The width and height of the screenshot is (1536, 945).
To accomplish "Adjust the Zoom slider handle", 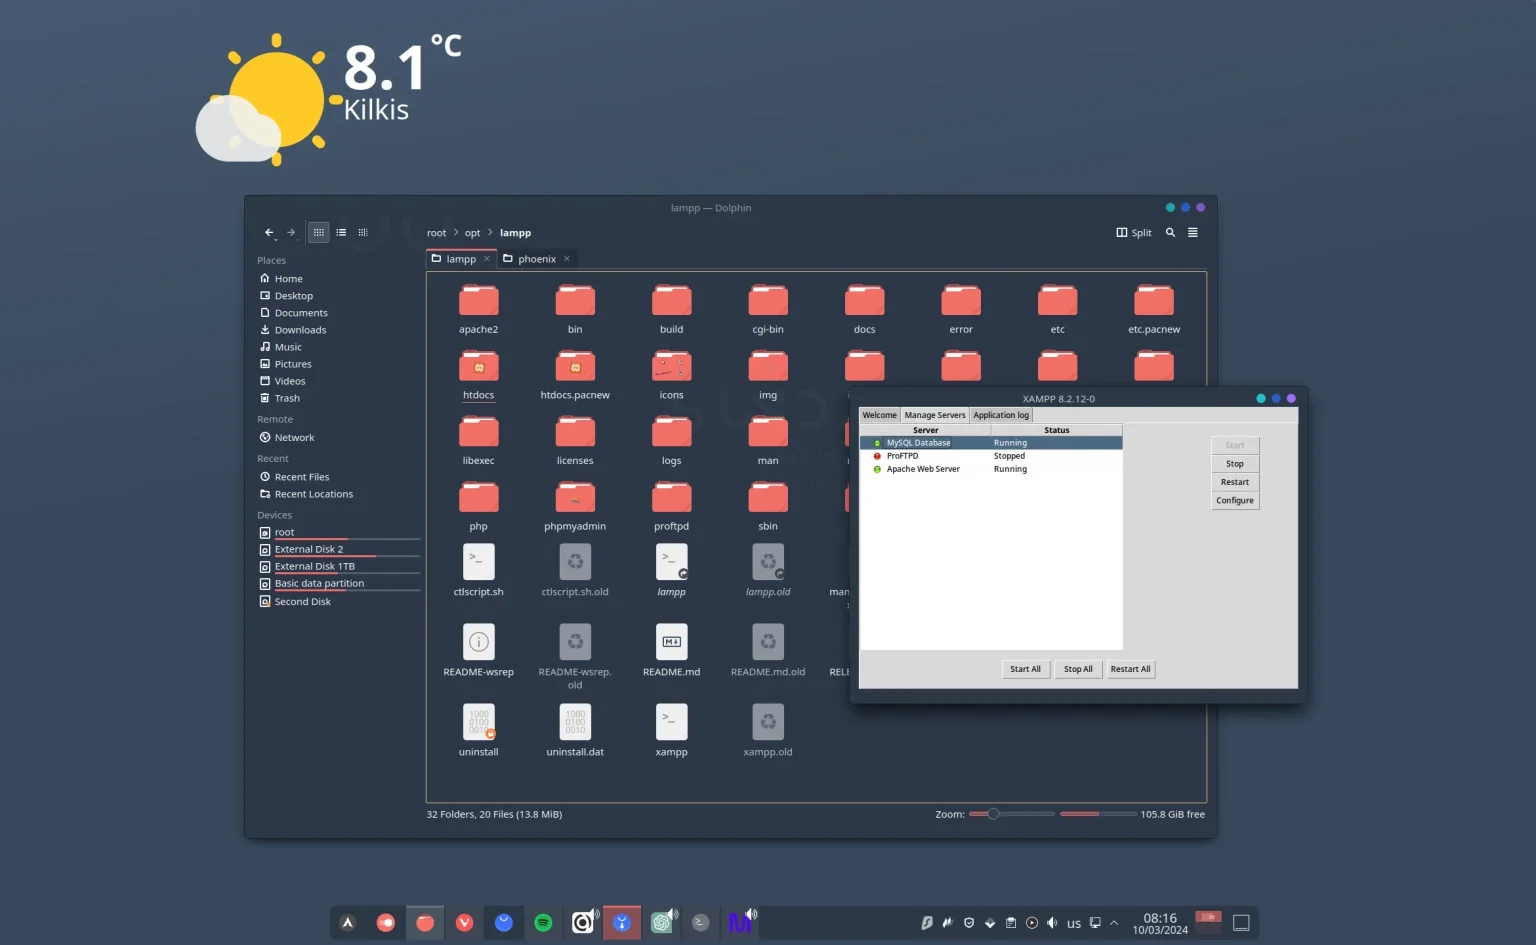I will point(993,814).
